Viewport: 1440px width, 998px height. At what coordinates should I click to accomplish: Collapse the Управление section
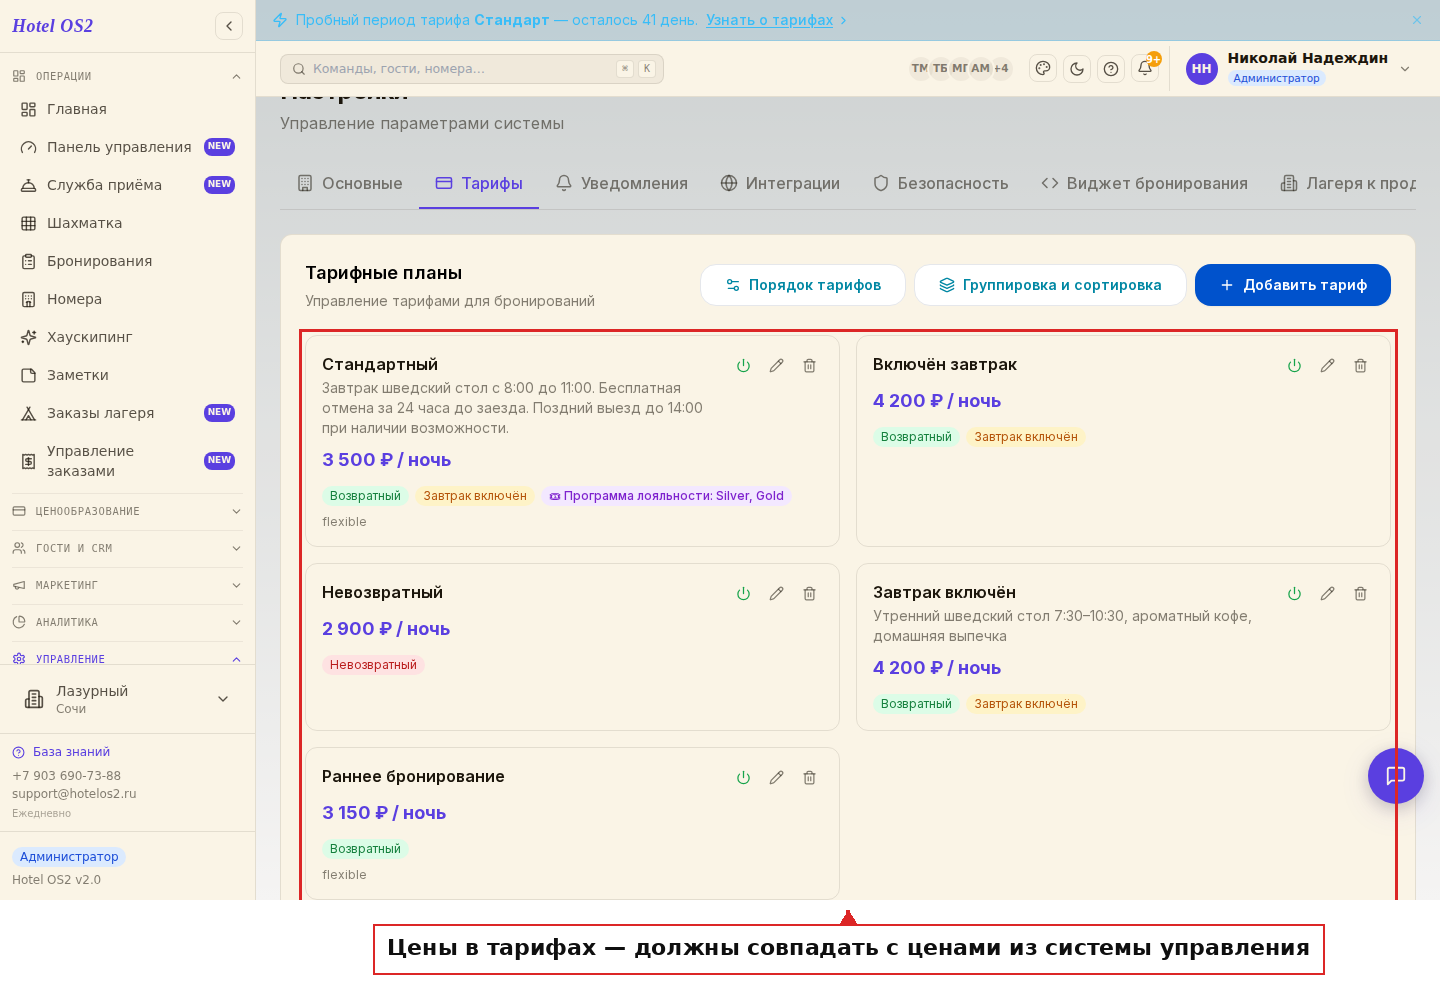click(127, 659)
